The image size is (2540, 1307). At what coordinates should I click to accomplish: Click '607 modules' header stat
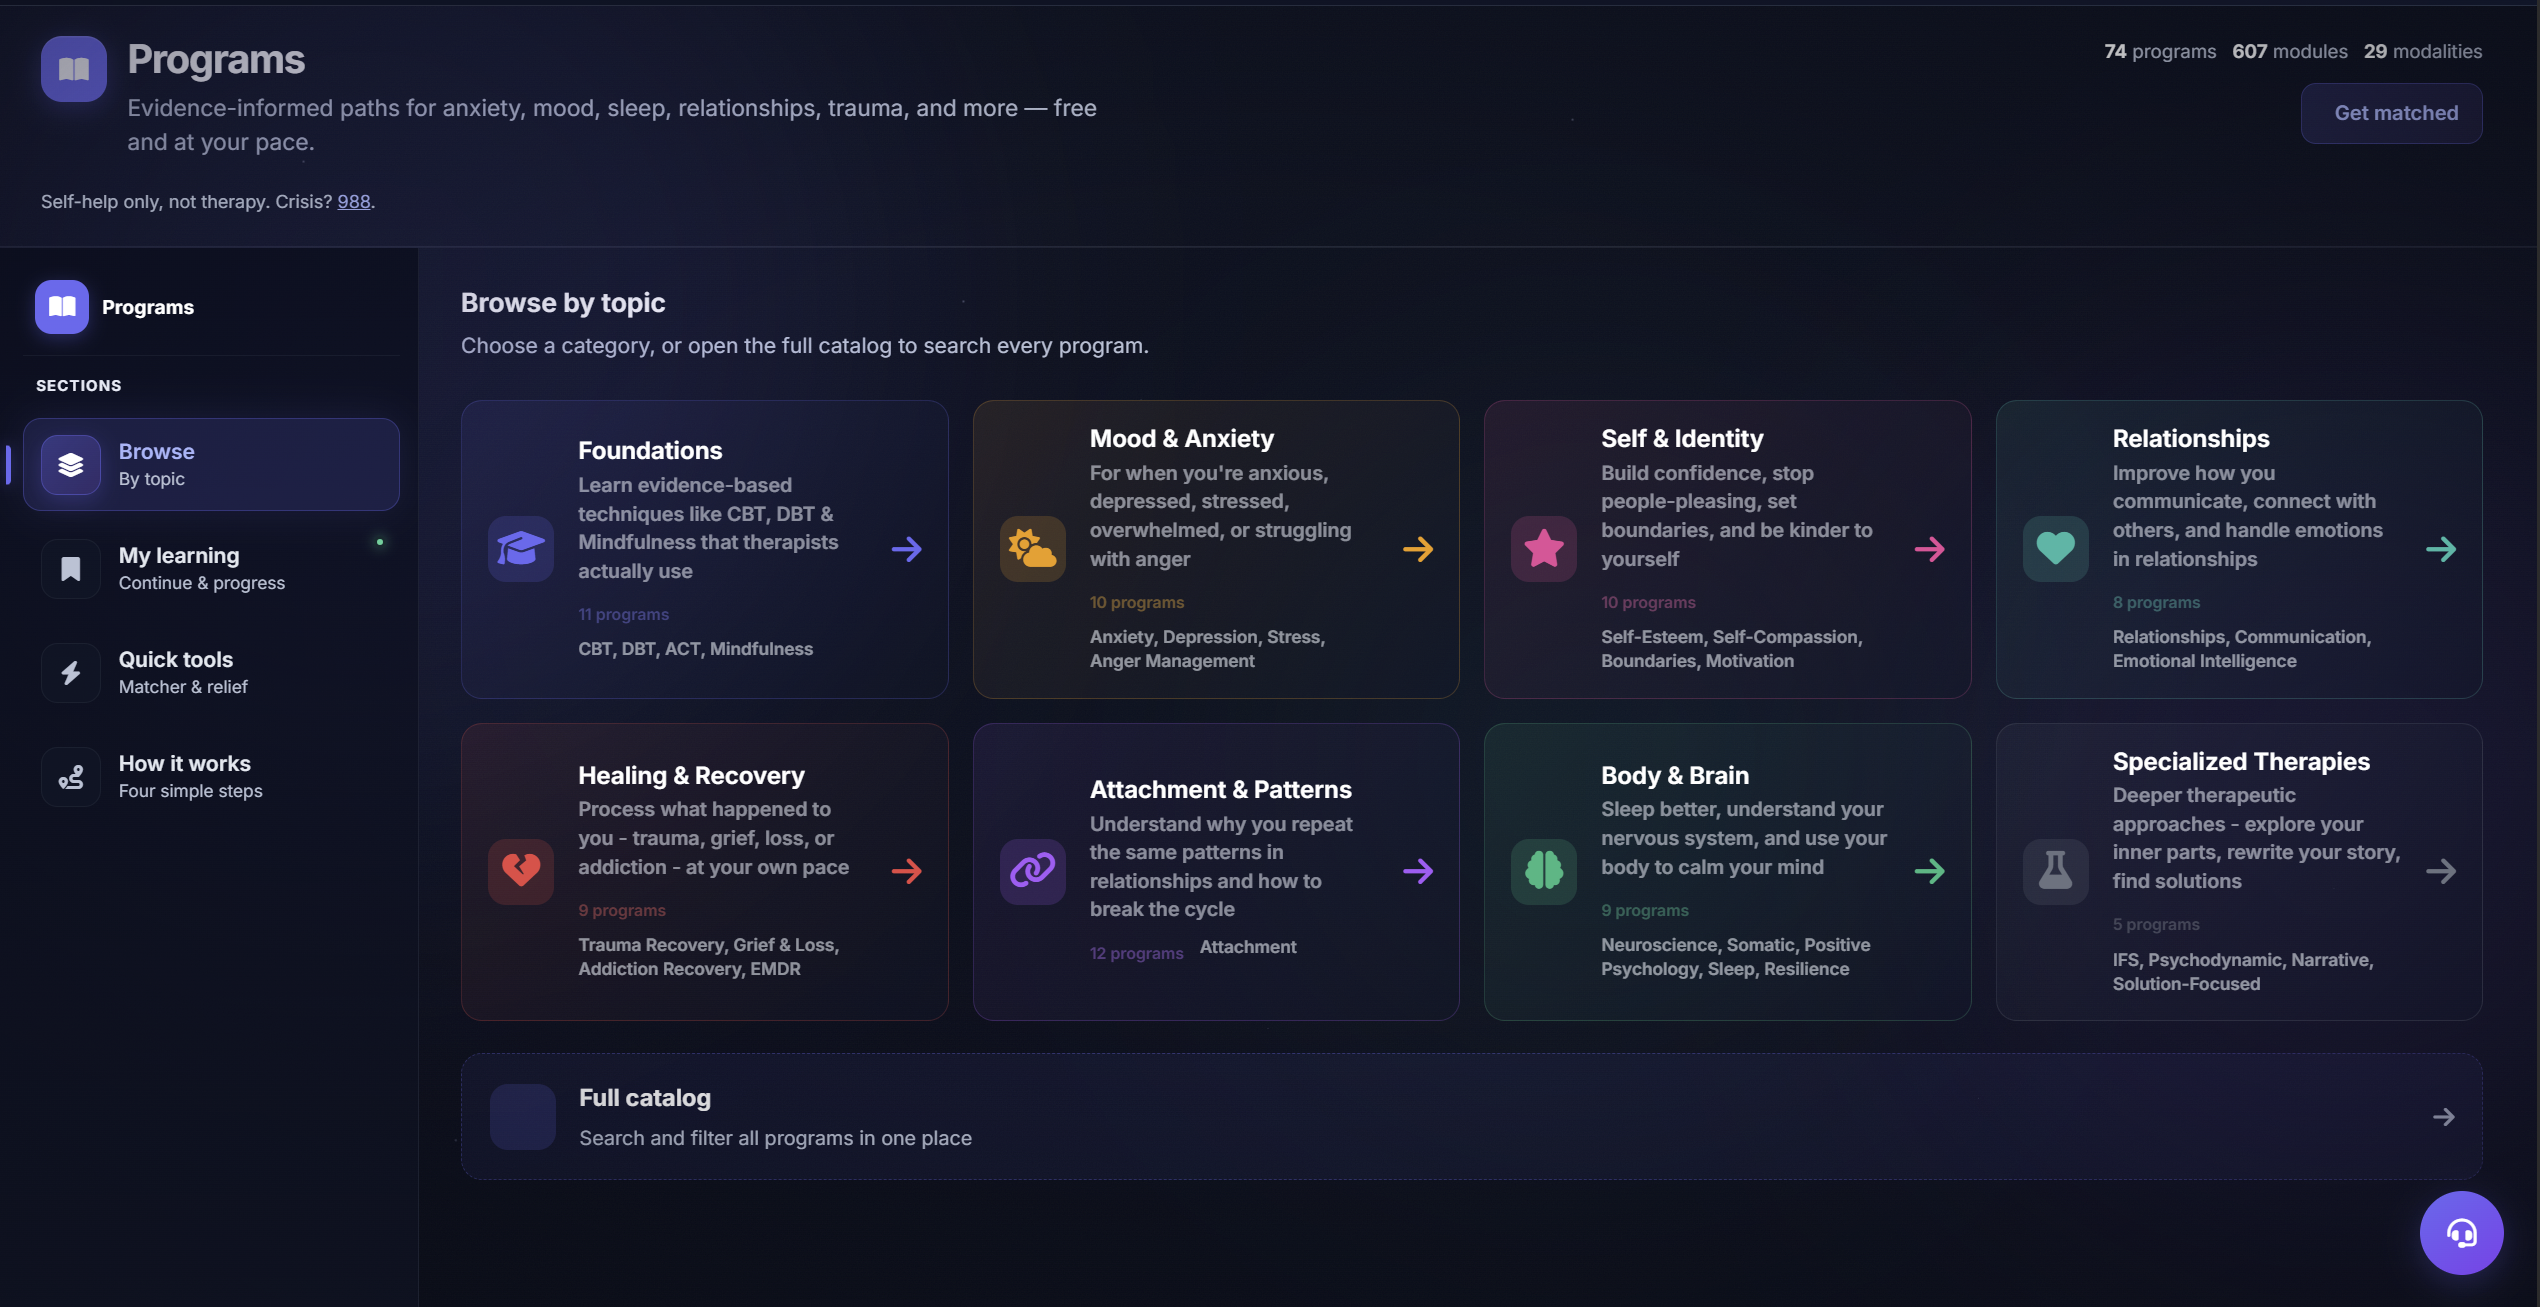[x=2290, y=52]
